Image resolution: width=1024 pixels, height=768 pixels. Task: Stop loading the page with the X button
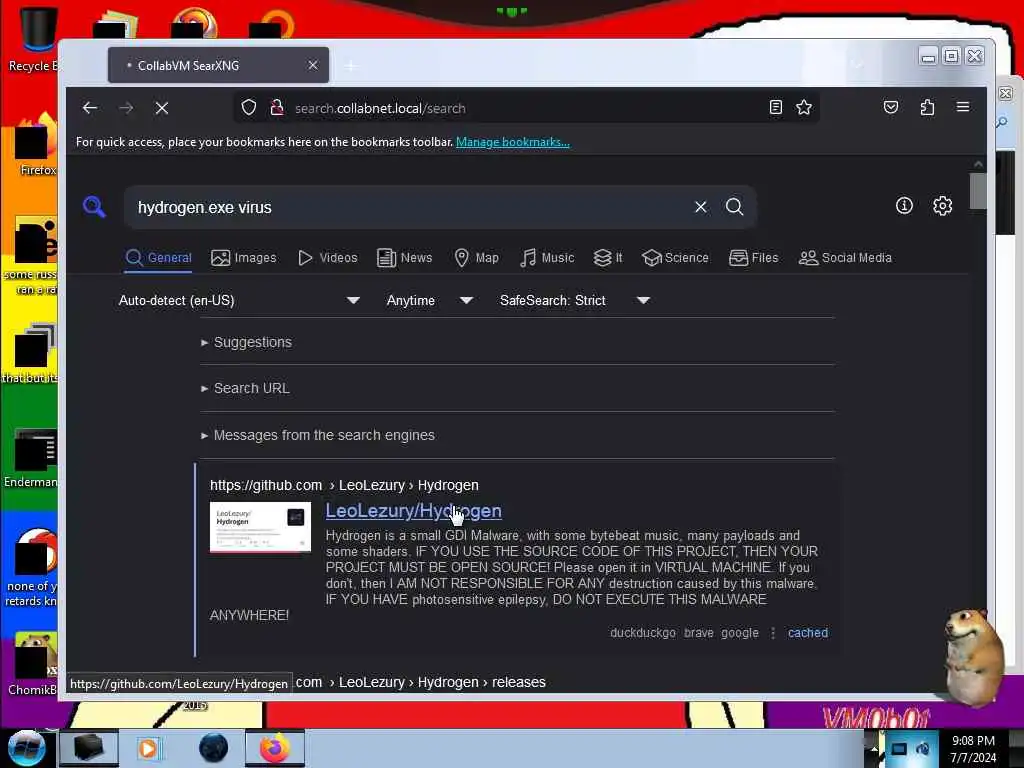[162, 108]
